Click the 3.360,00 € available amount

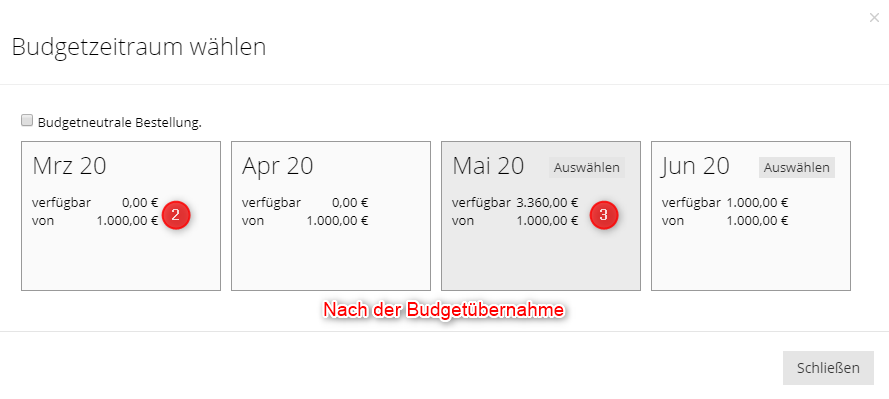pyautogui.click(x=547, y=203)
